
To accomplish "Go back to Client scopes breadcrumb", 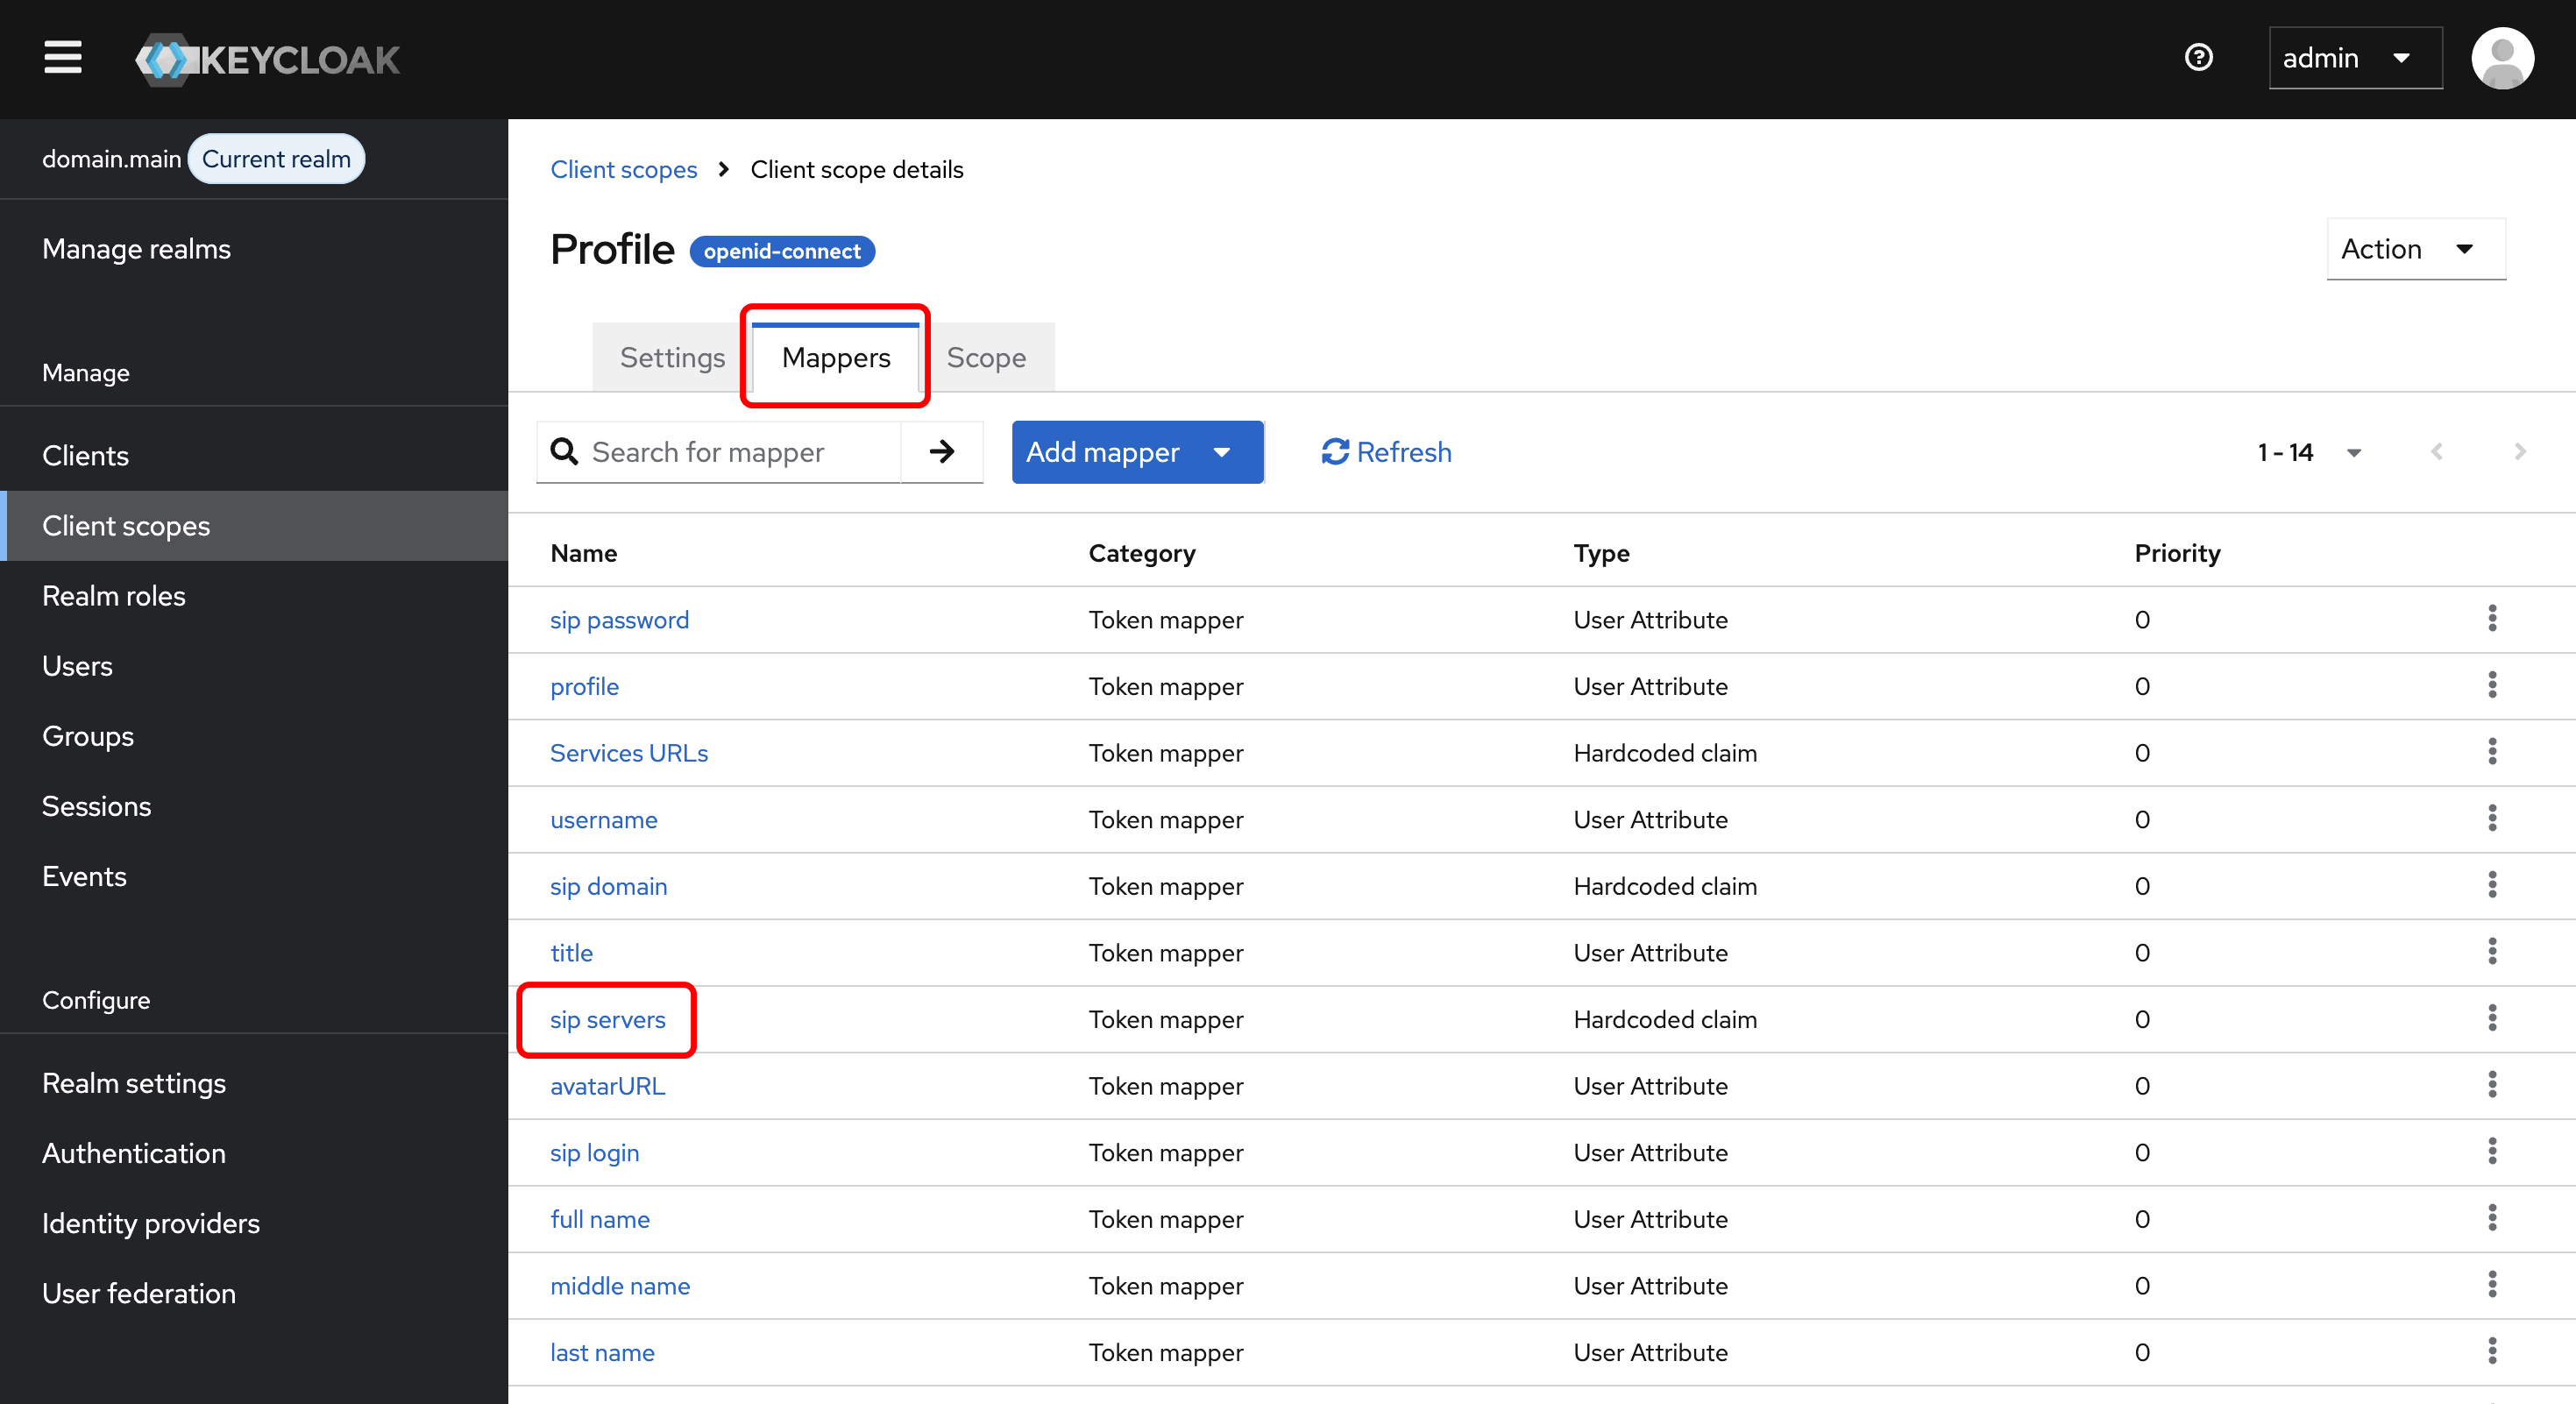I will (623, 169).
